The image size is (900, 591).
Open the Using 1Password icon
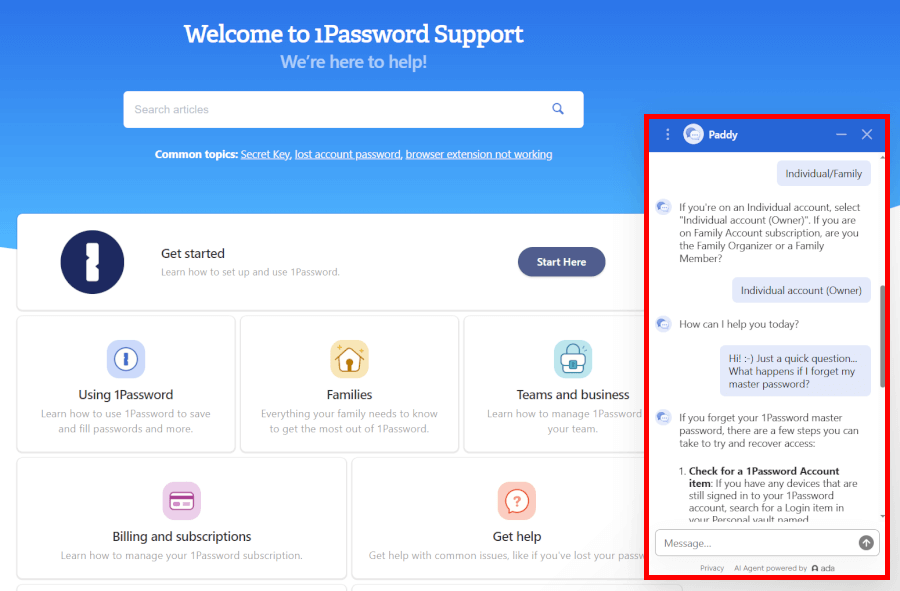[126, 359]
